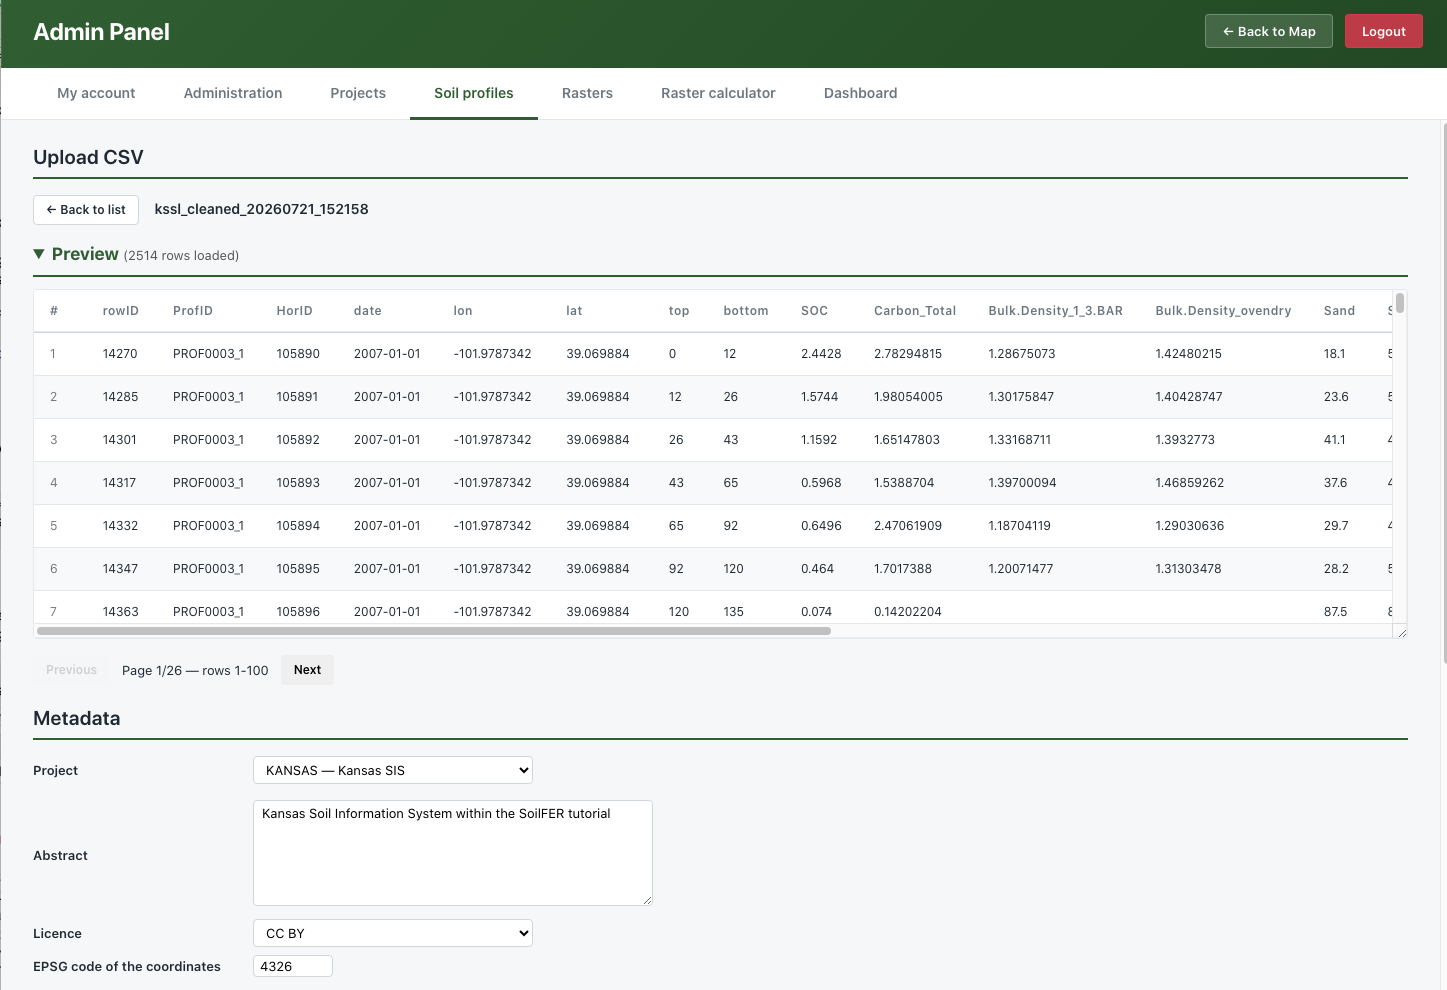Focus the Abstract text area
This screenshot has height=990, width=1447.
coord(453,853)
